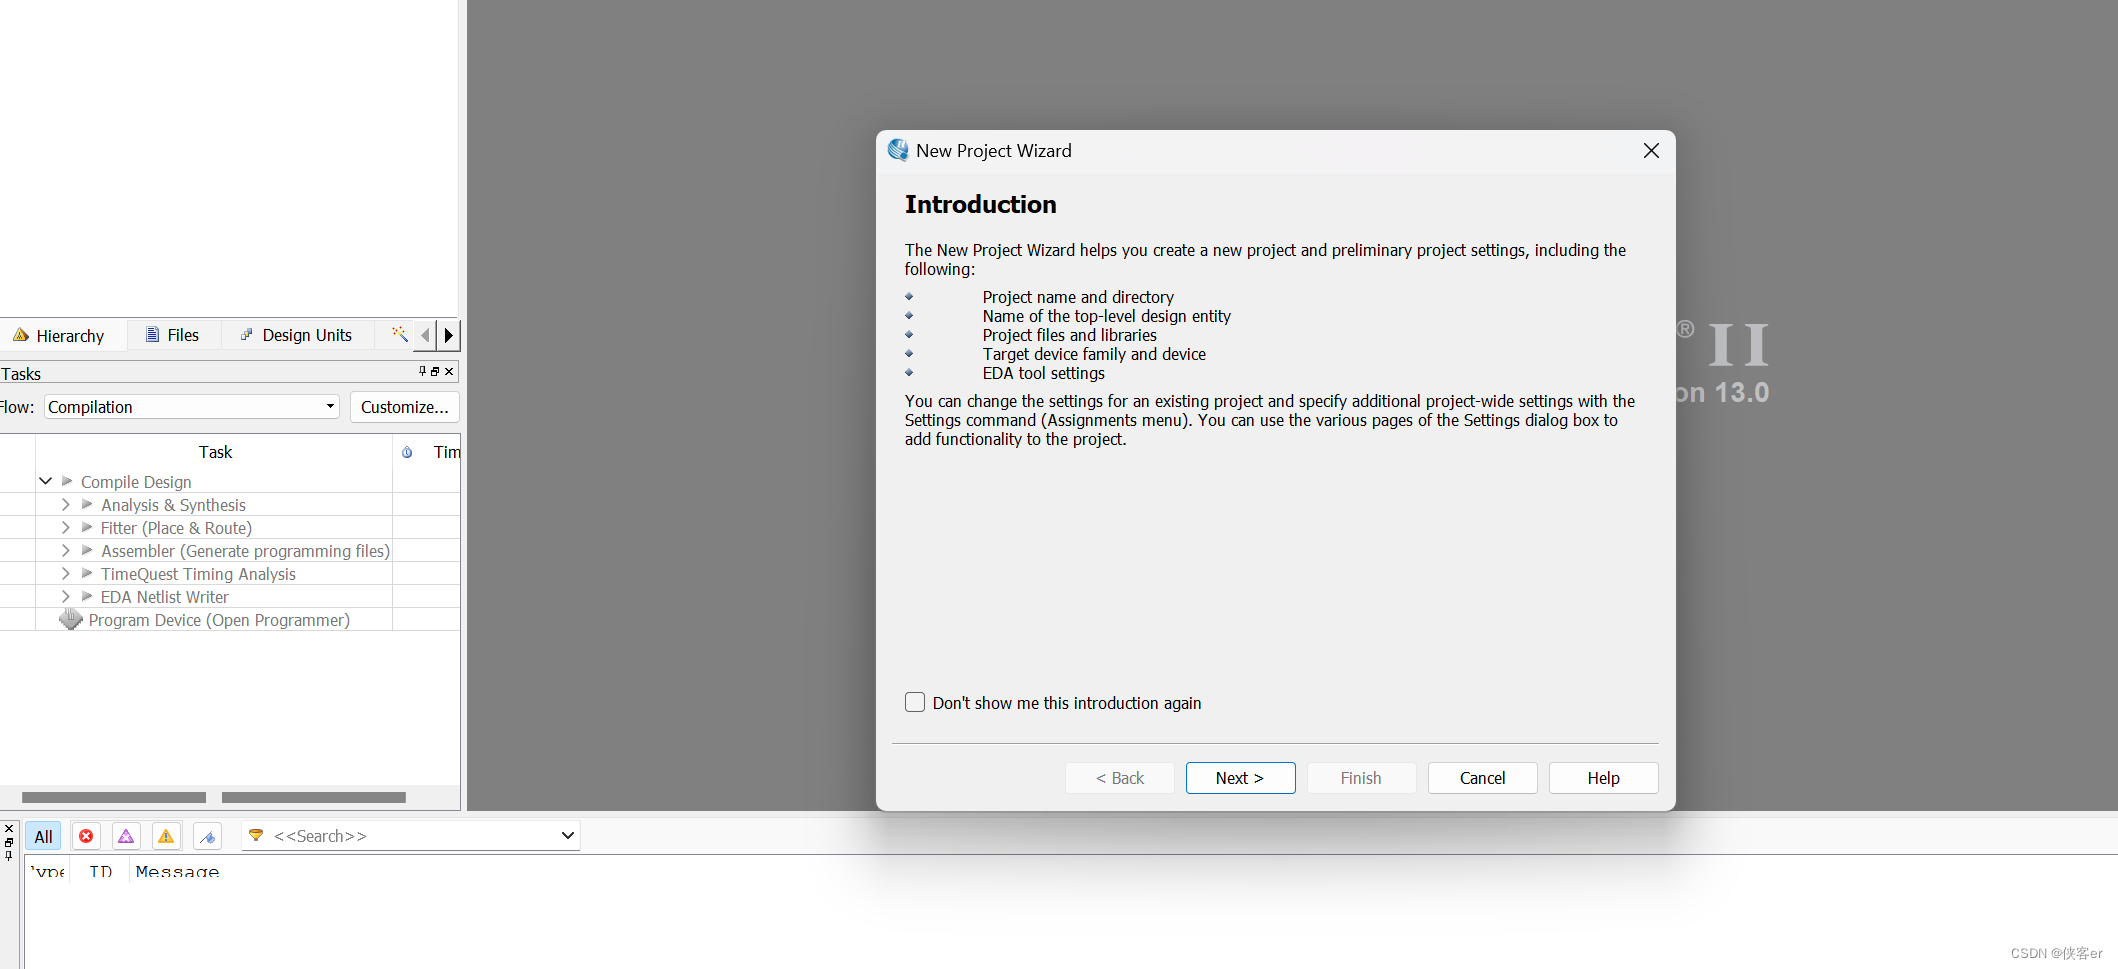Expand the Fitter (Place & Route) node

(x=65, y=527)
